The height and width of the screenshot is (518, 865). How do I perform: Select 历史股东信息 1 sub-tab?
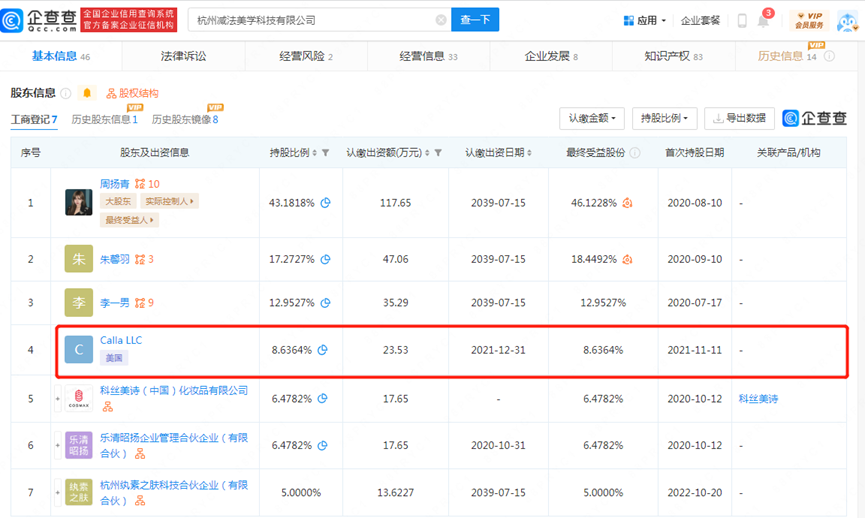pos(105,120)
